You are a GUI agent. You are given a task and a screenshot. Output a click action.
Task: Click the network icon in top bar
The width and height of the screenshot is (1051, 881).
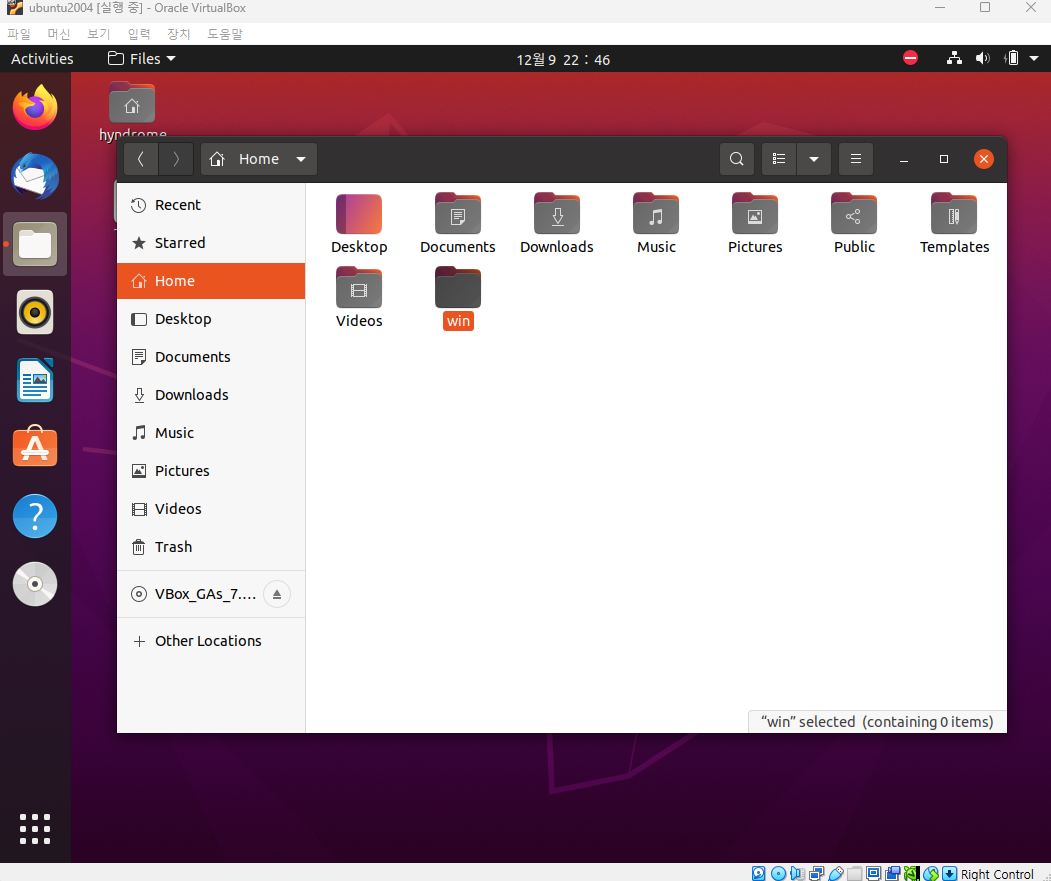point(954,59)
